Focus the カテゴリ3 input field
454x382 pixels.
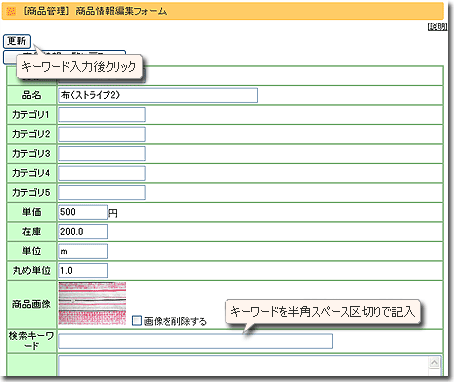[102, 153]
